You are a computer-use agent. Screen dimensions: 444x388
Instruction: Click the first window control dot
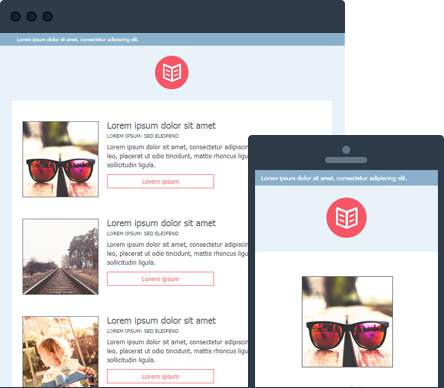pyautogui.click(x=15, y=16)
